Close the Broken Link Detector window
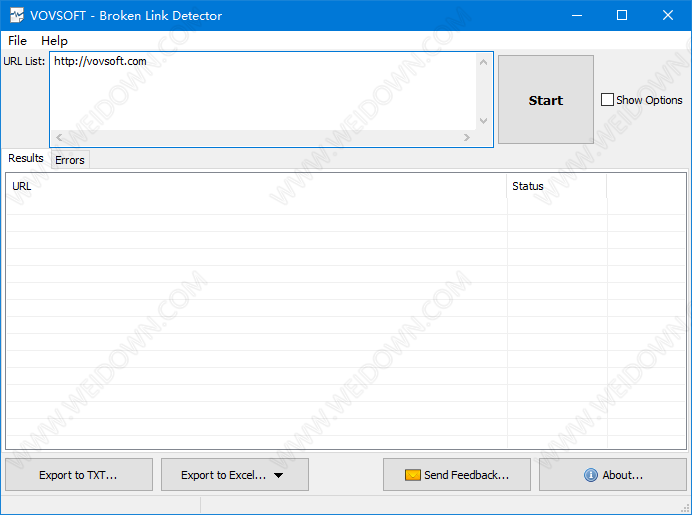Viewport: 692px width, 515px height. [668, 15]
